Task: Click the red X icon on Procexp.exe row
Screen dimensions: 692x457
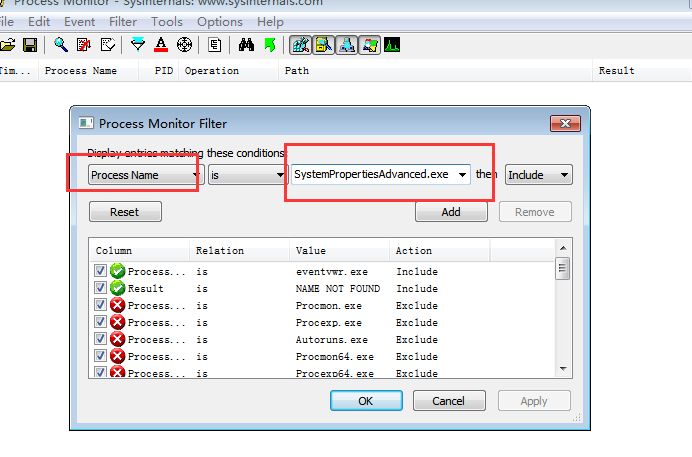Action: point(117,322)
